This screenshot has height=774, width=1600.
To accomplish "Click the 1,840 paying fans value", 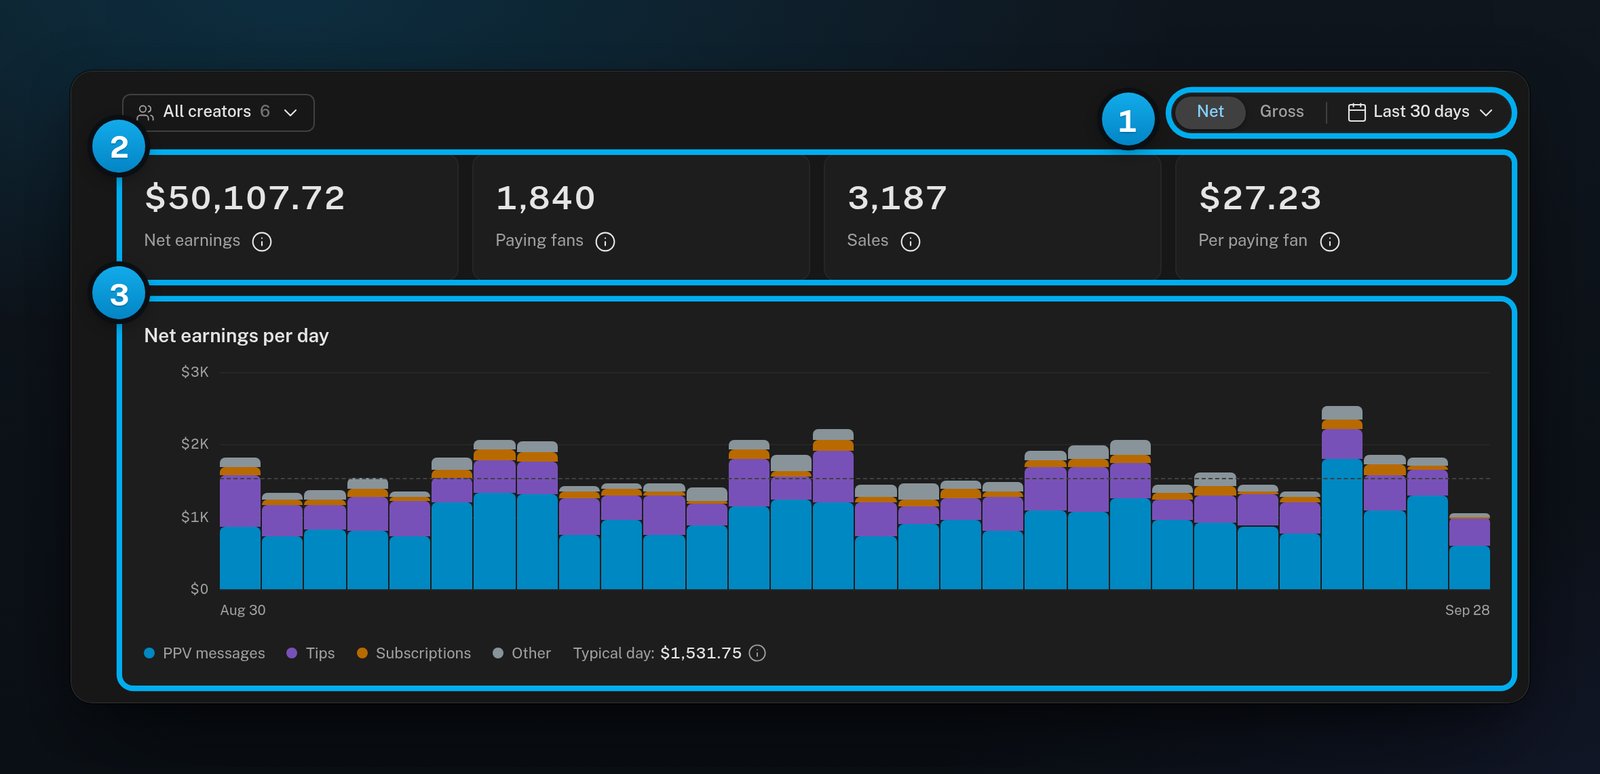I will [x=546, y=198].
